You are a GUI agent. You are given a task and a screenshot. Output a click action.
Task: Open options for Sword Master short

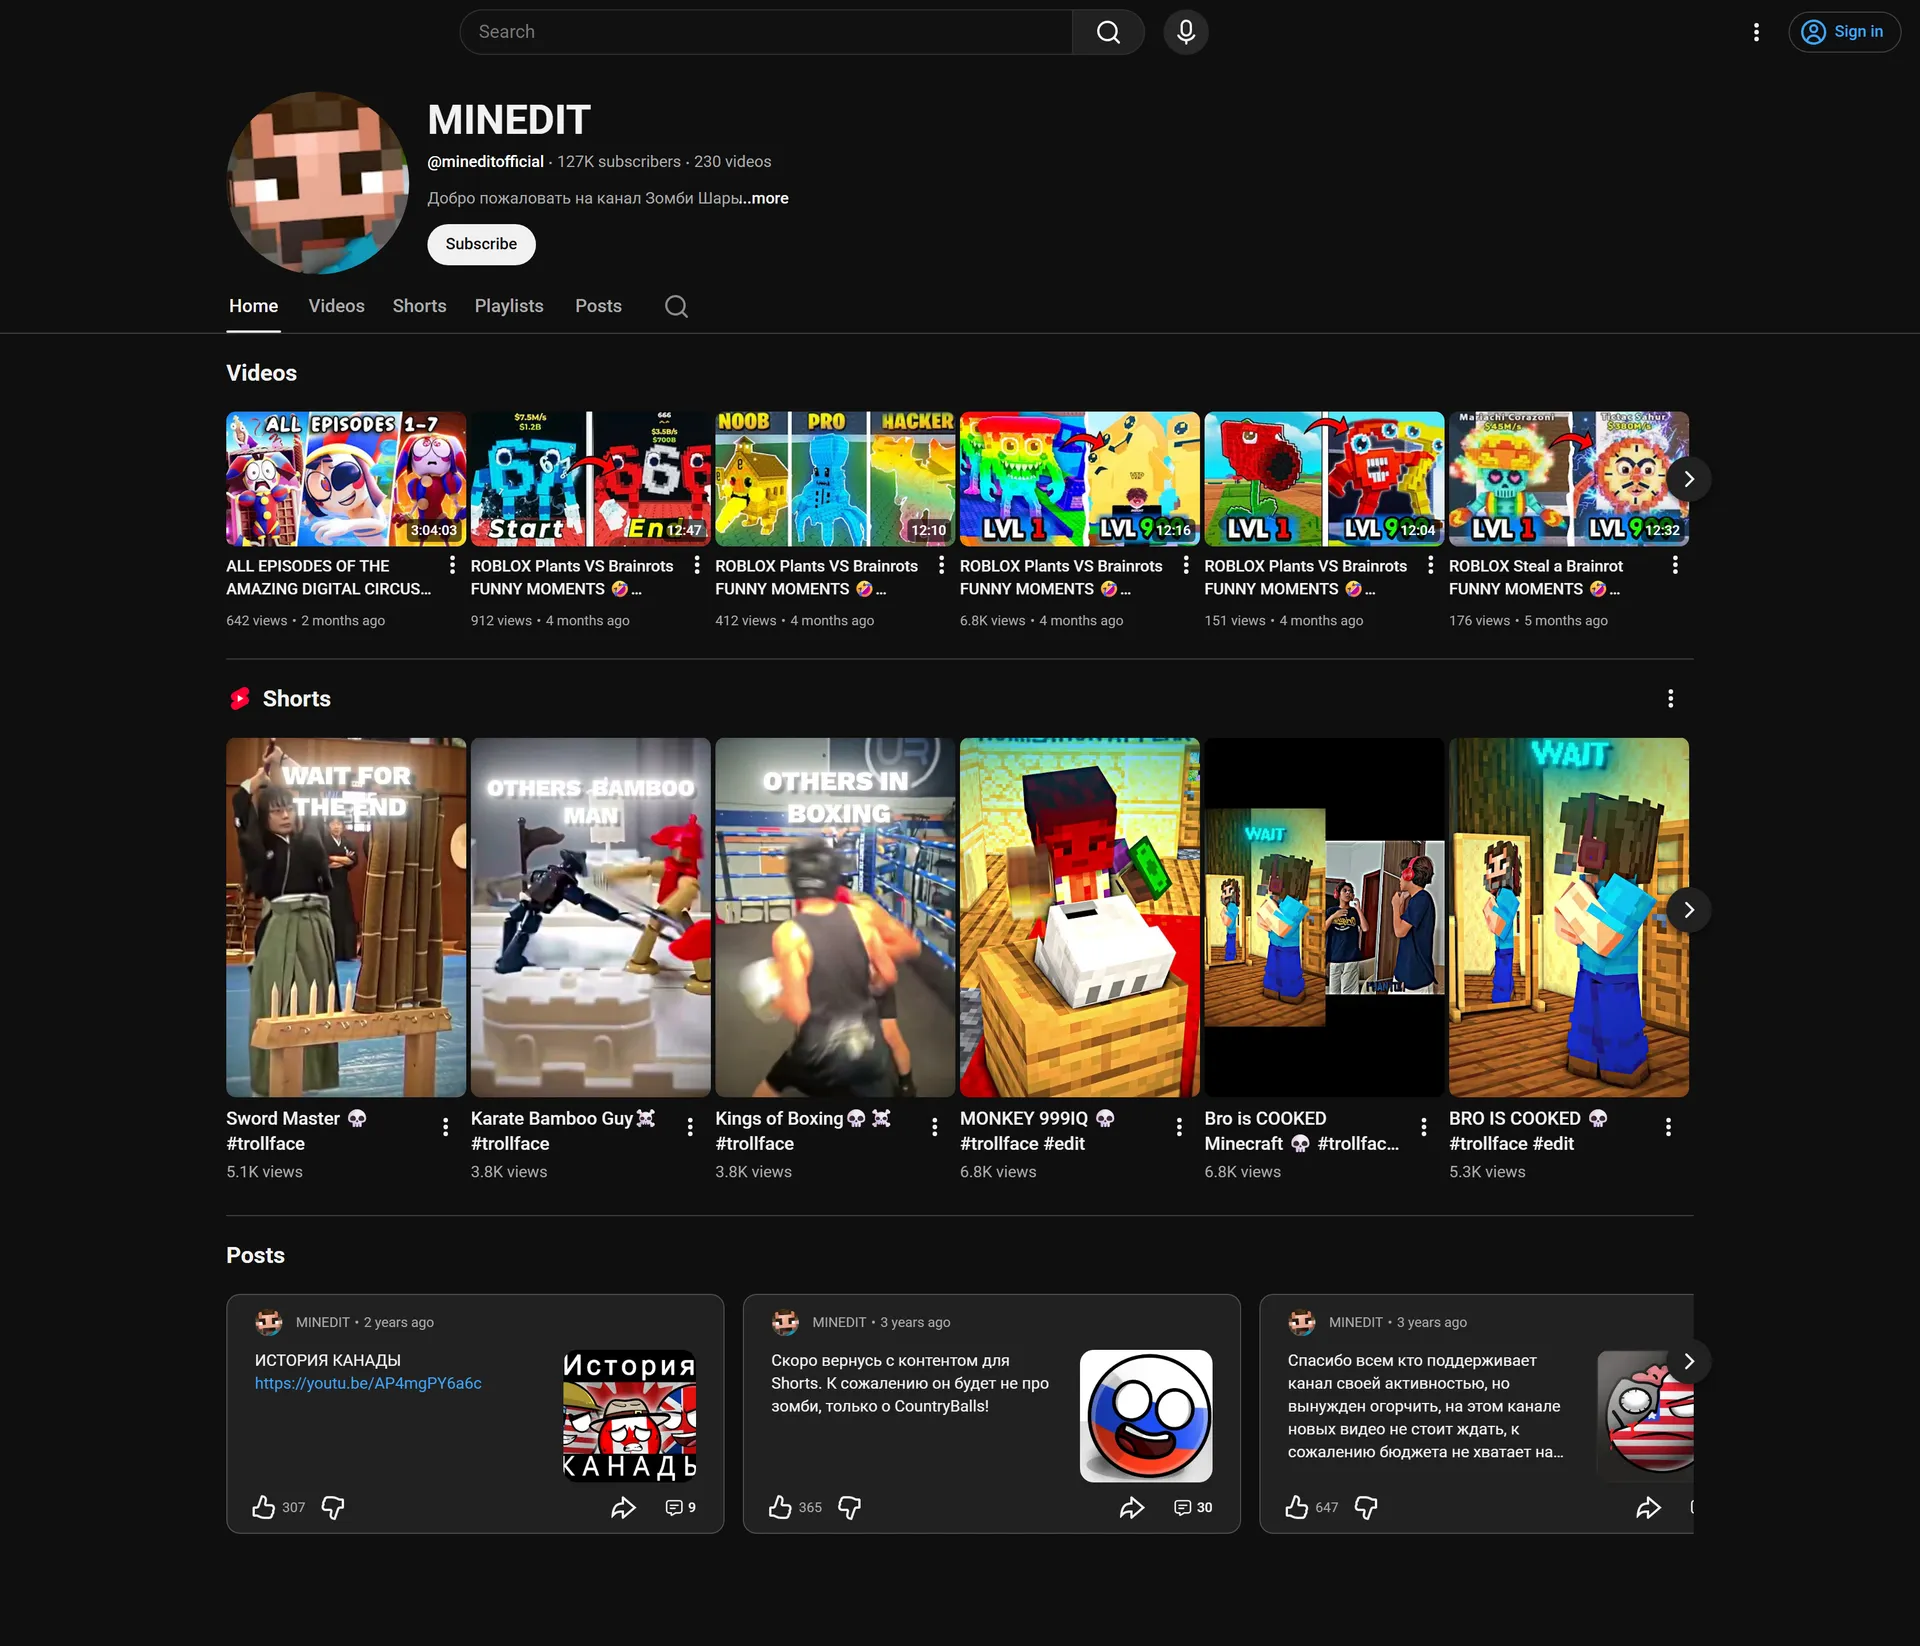445,1128
